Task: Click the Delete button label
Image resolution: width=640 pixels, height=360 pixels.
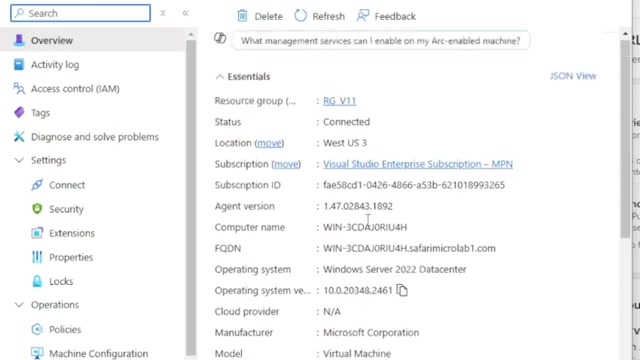Action: [x=269, y=16]
